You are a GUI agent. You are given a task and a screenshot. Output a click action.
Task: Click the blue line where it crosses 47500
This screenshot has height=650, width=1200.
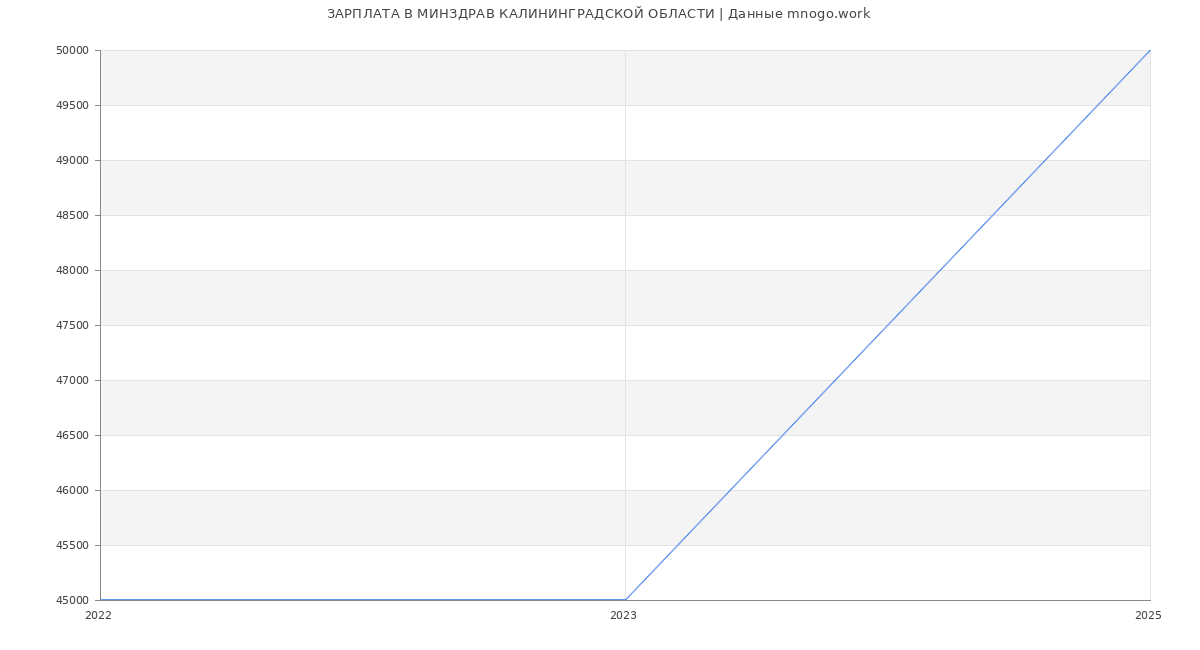click(888, 325)
